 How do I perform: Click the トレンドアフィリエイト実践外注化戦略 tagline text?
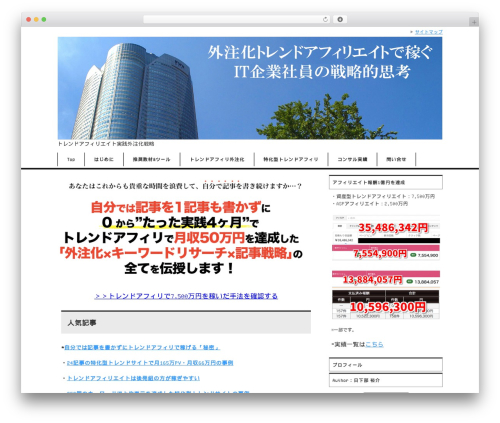point(106,144)
